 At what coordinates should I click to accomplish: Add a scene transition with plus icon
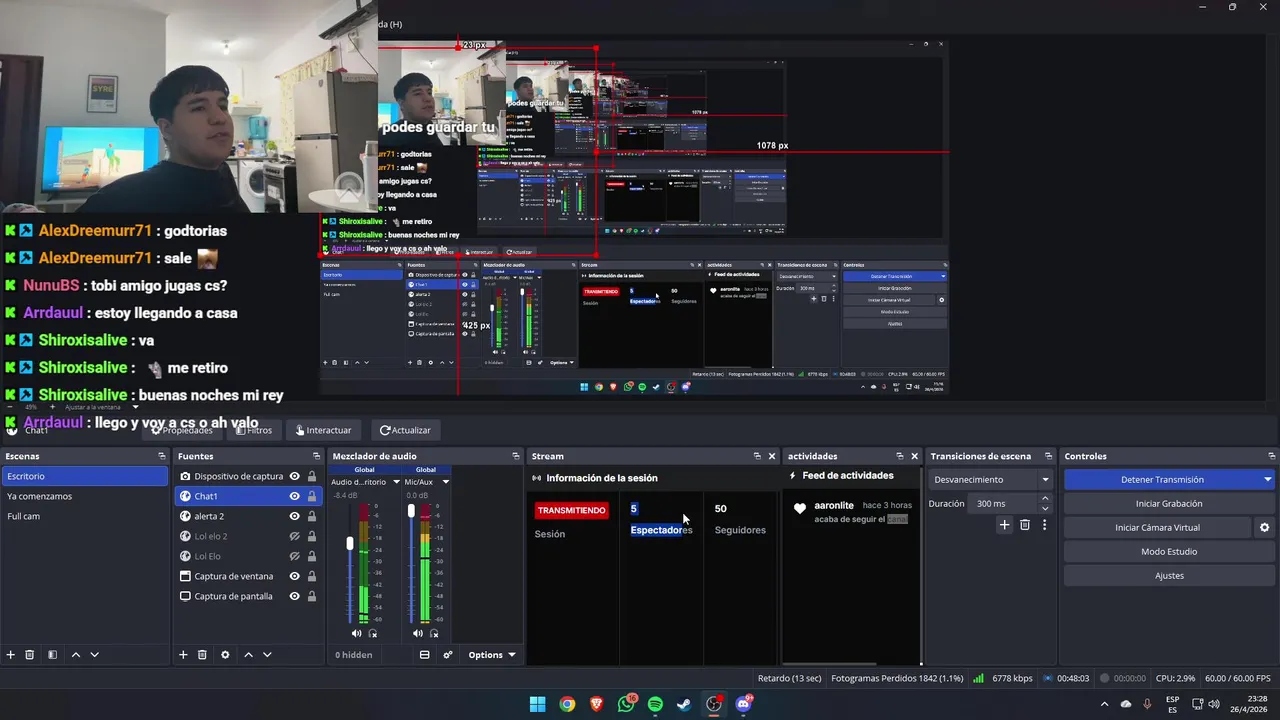(1005, 525)
